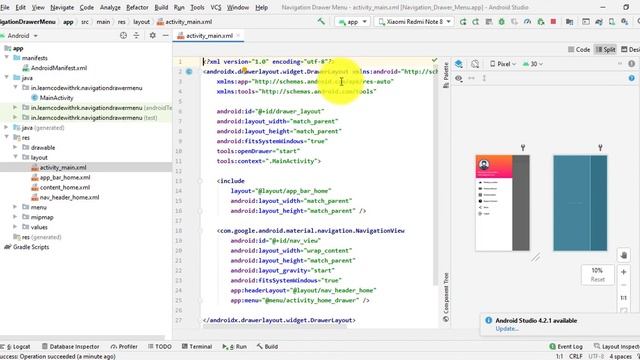Select the blue blueprint preview
The width and height of the screenshot is (640, 360).
pos(580,203)
